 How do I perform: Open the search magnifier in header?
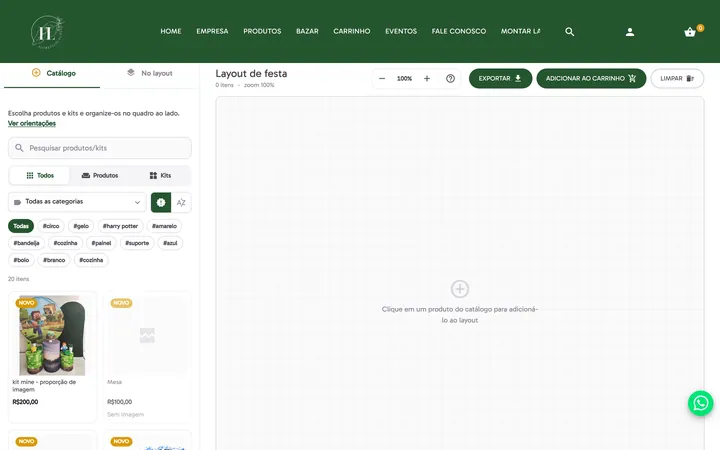coord(569,32)
